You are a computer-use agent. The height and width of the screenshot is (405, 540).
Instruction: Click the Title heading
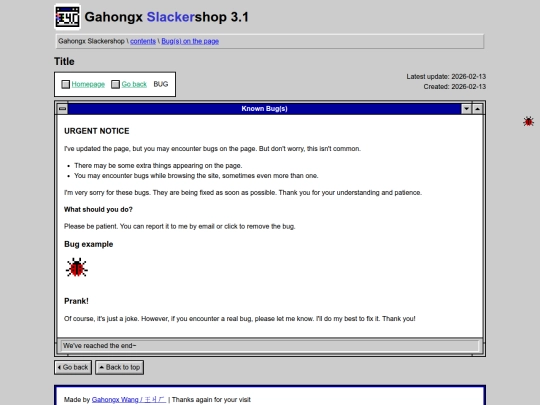pyautogui.click(x=64, y=62)
